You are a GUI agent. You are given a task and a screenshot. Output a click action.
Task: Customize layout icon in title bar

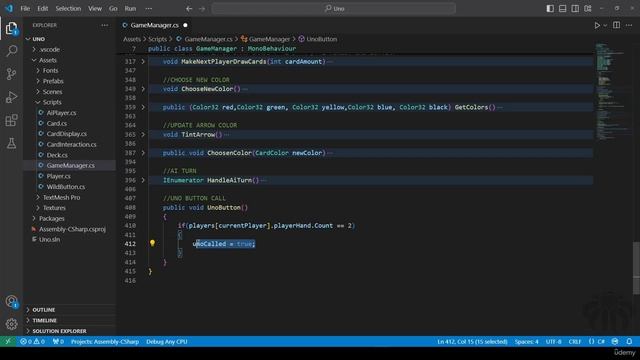pyautogui.click(x=588, y=9)
